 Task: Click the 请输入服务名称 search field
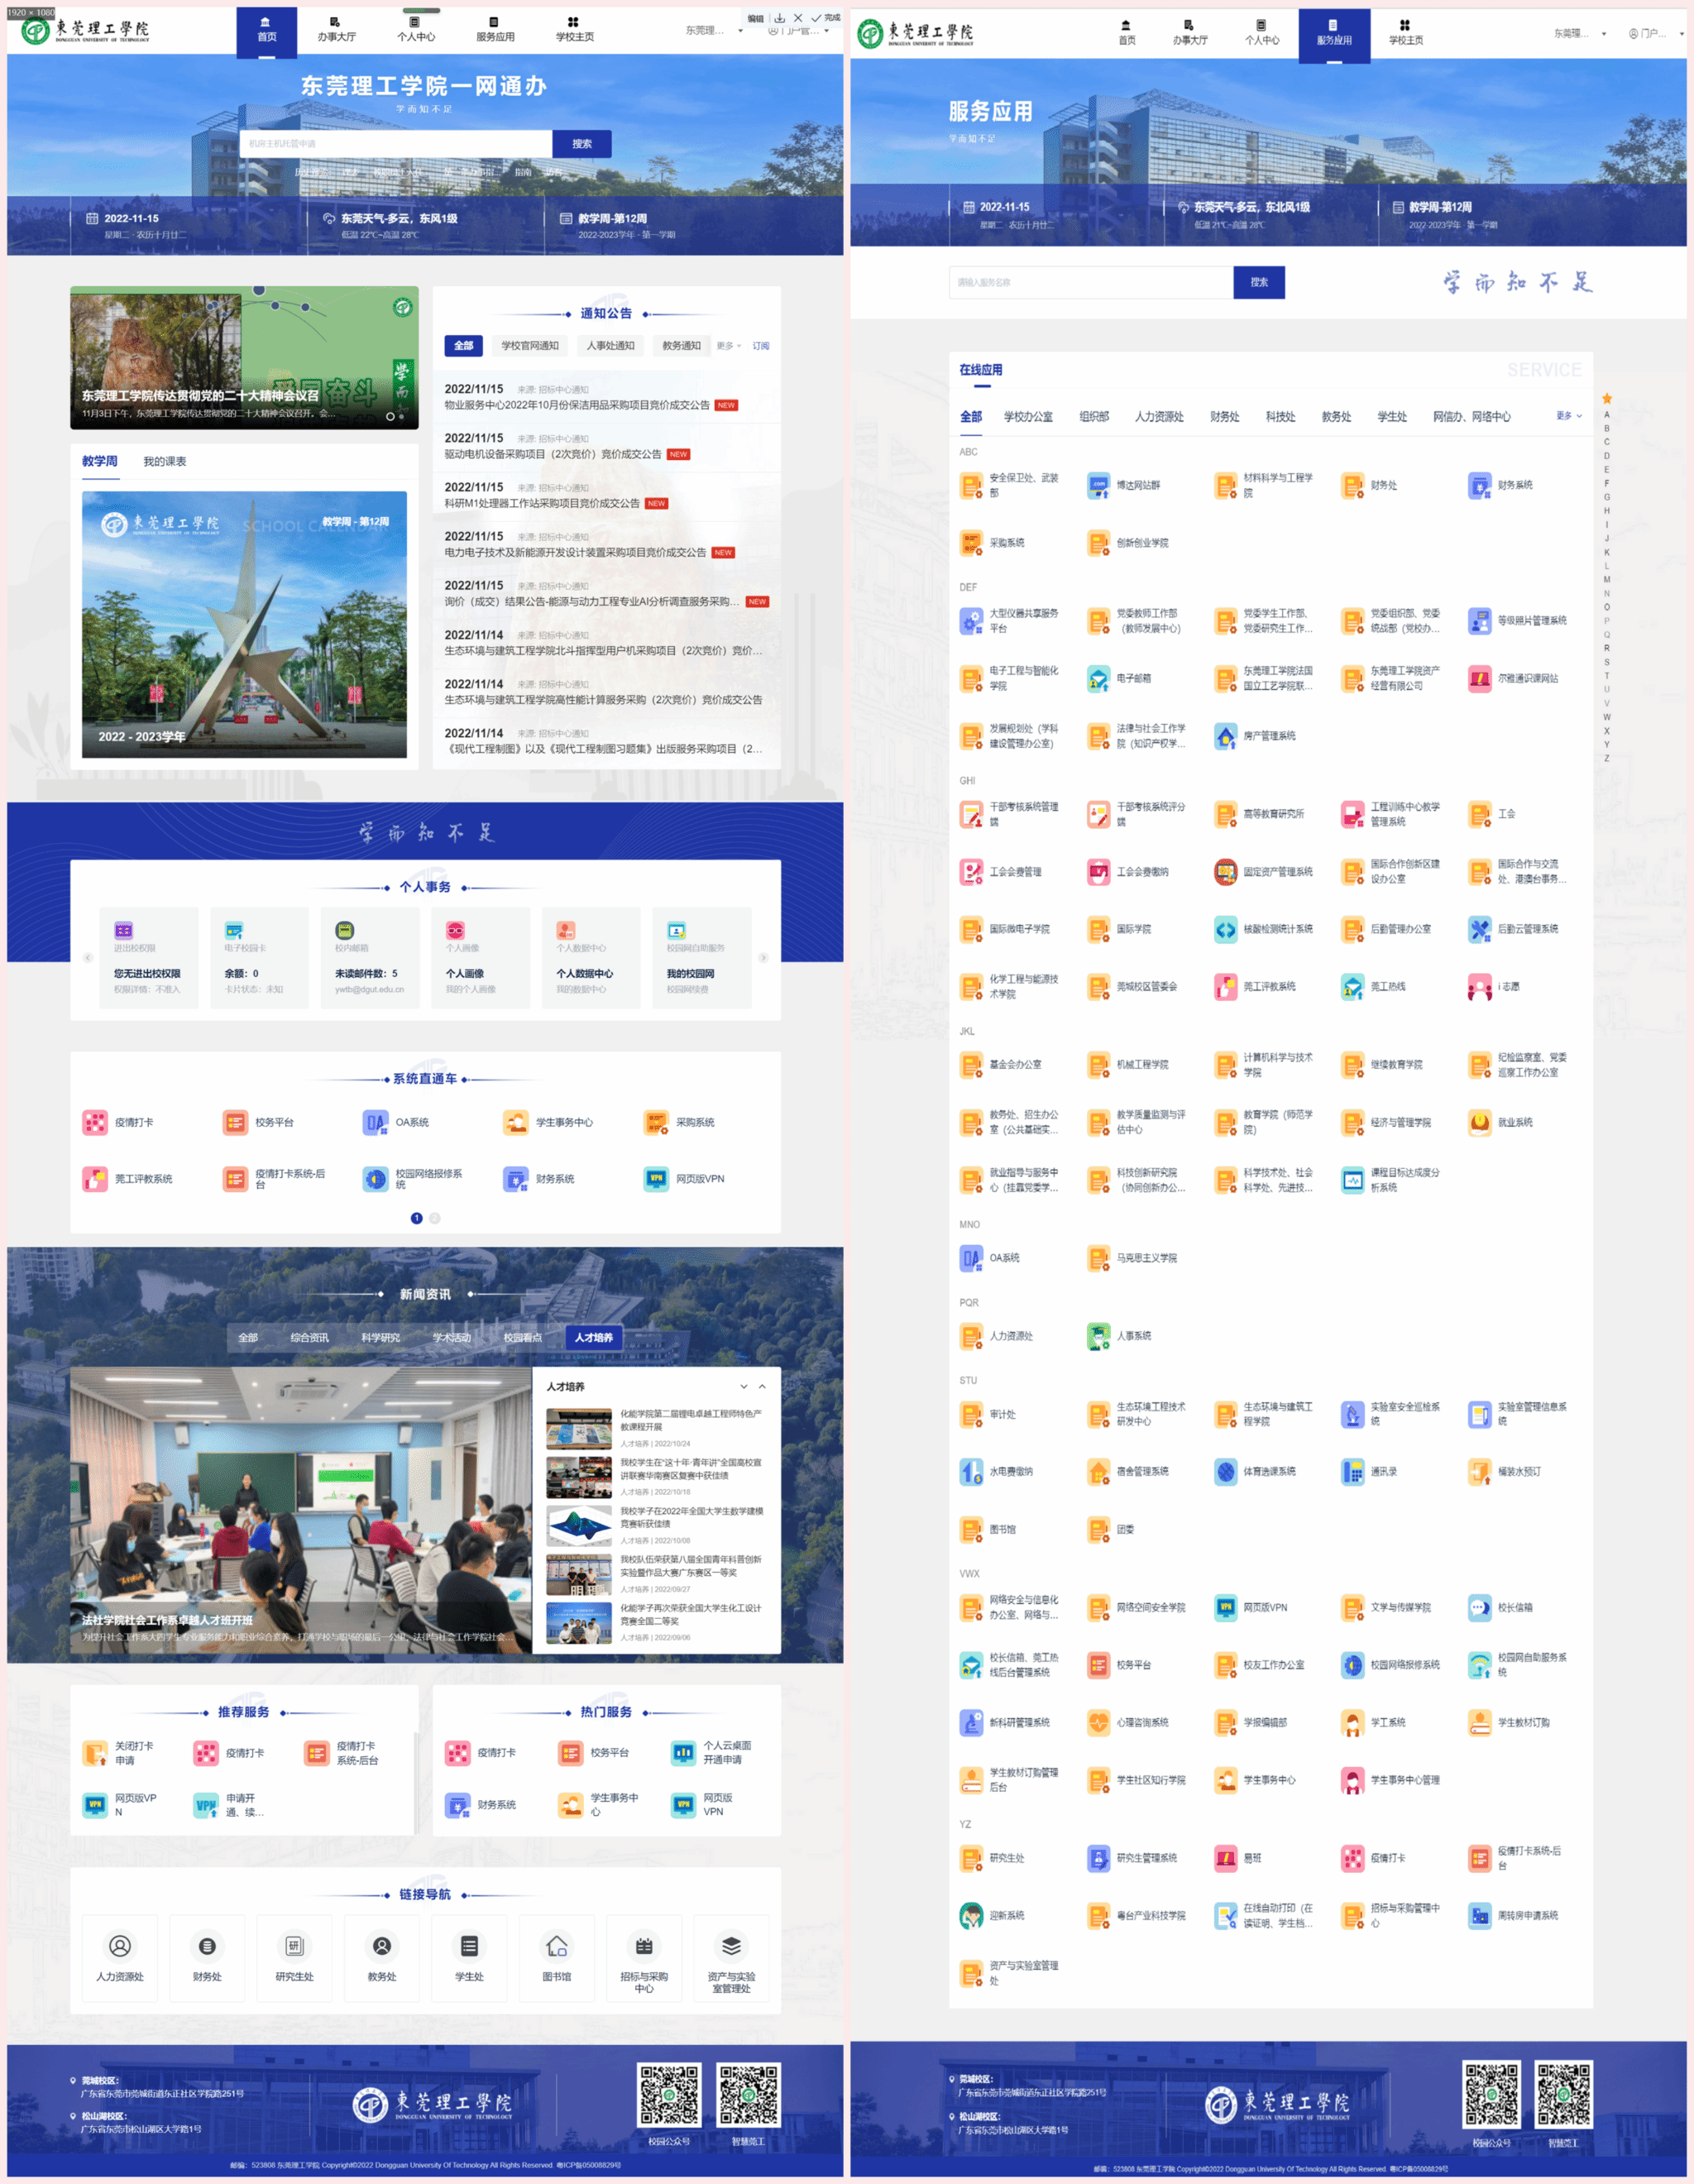[x=1090, y=282]
